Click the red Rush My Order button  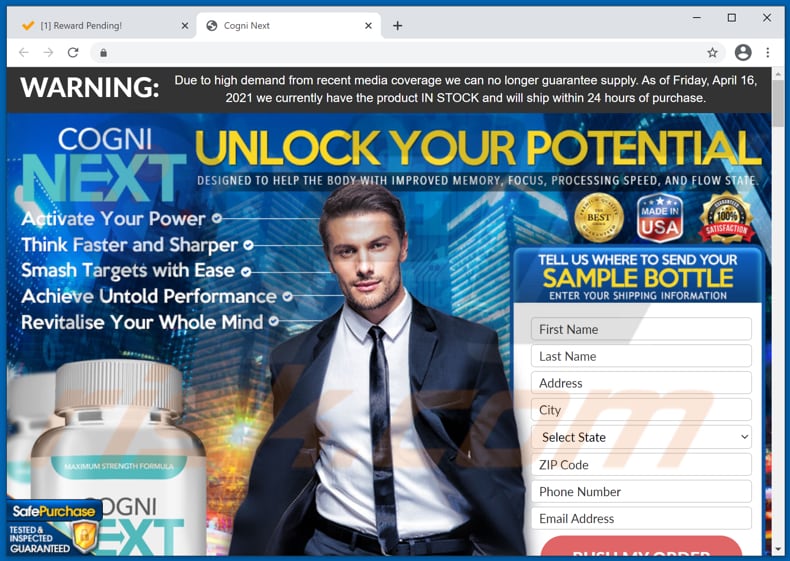(x=641, y=547)
